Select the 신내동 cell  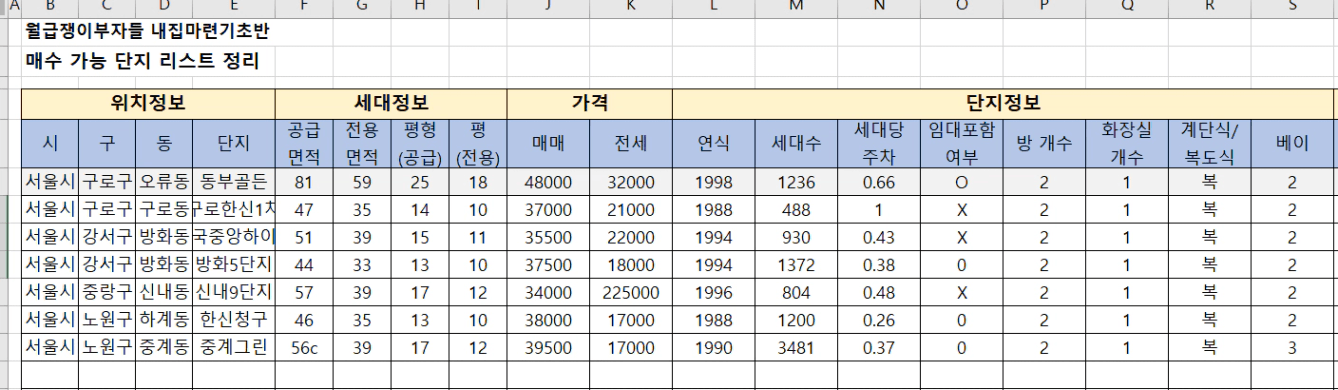click(x=163, y=293)
